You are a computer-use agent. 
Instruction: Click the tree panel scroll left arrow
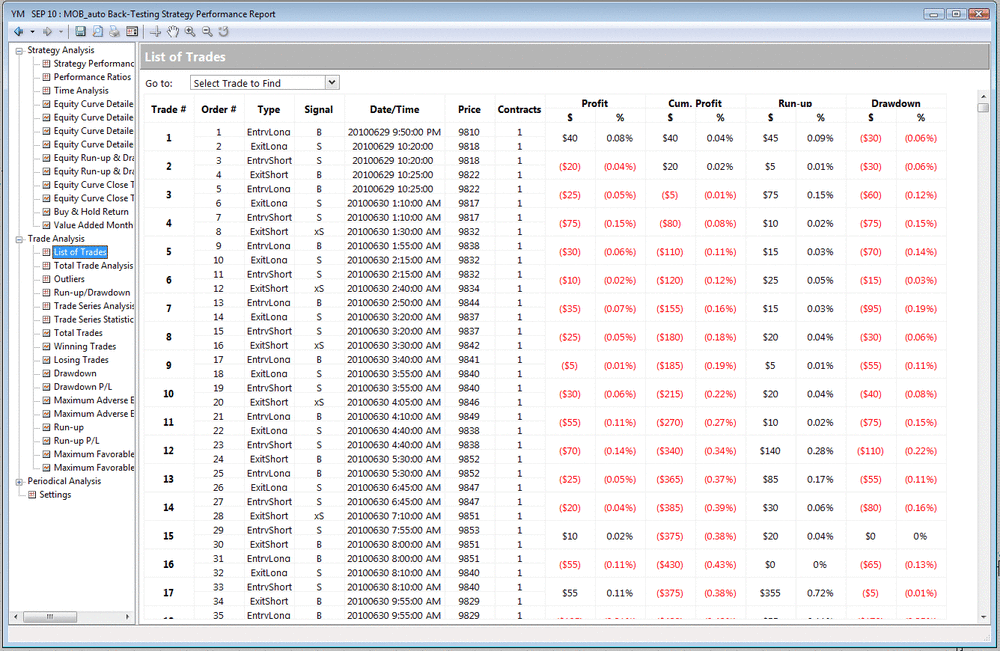[x=16, y=617]
